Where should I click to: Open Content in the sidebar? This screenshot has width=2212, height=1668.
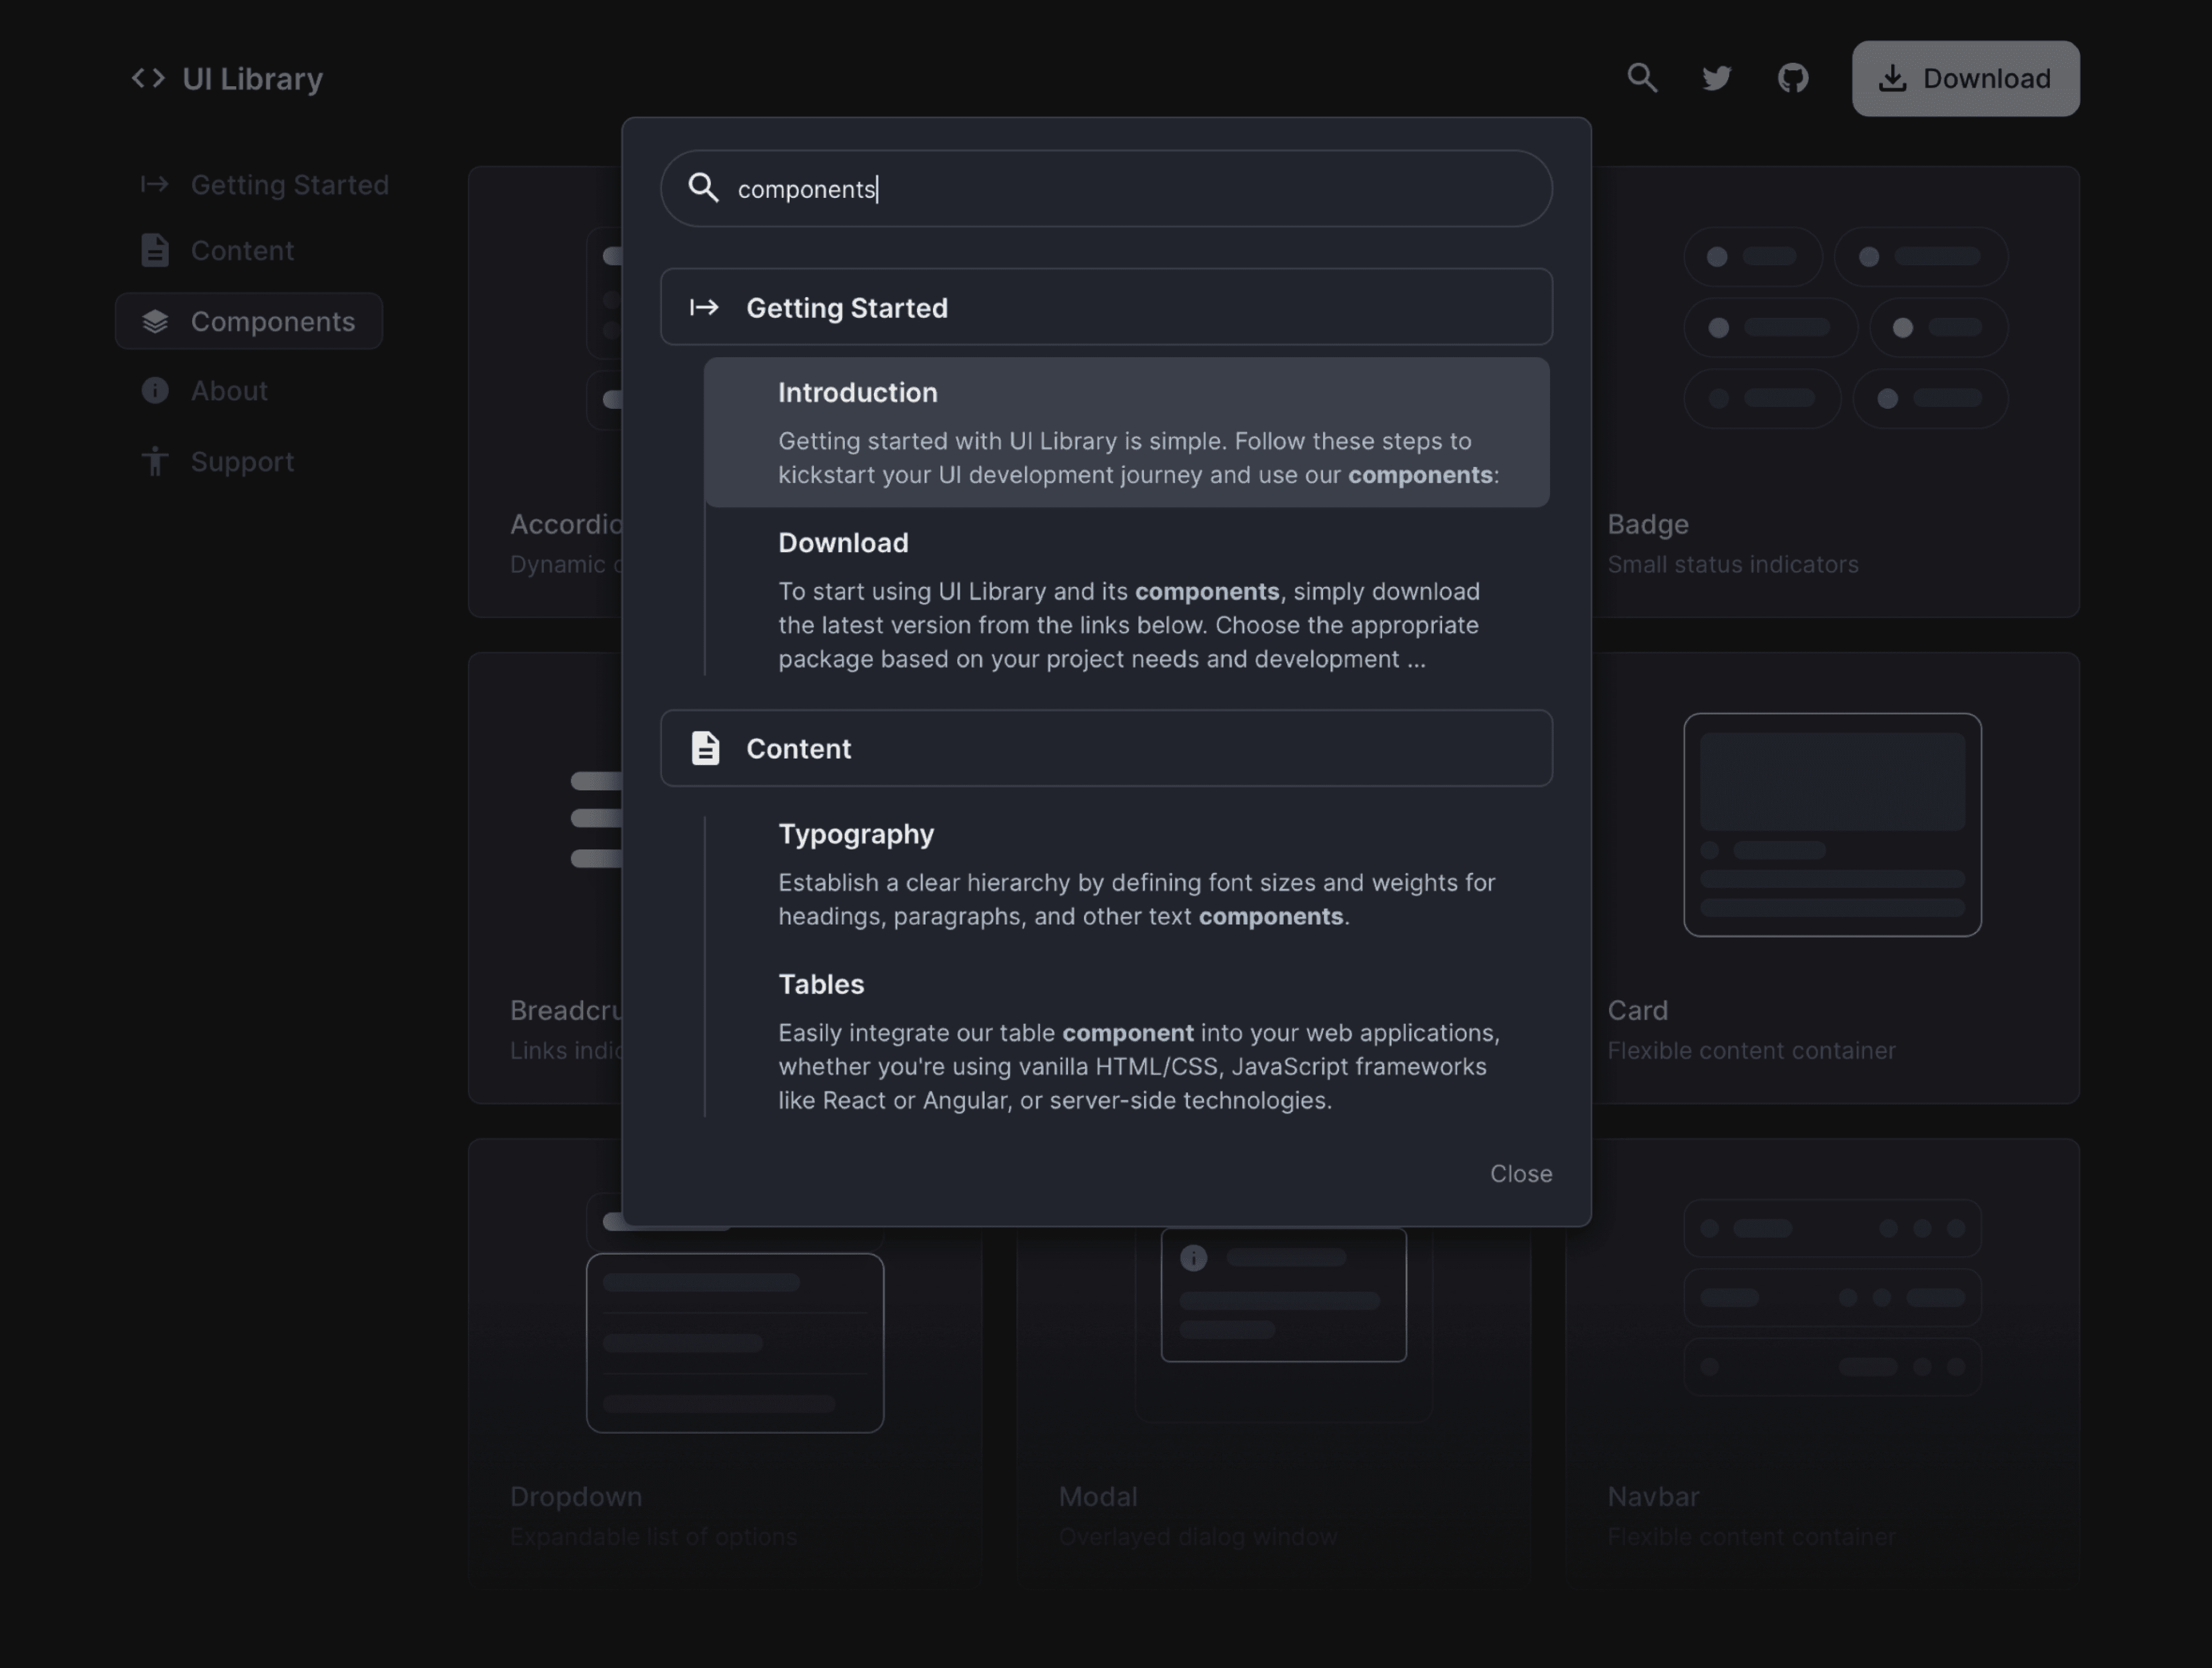click(218, 250)
